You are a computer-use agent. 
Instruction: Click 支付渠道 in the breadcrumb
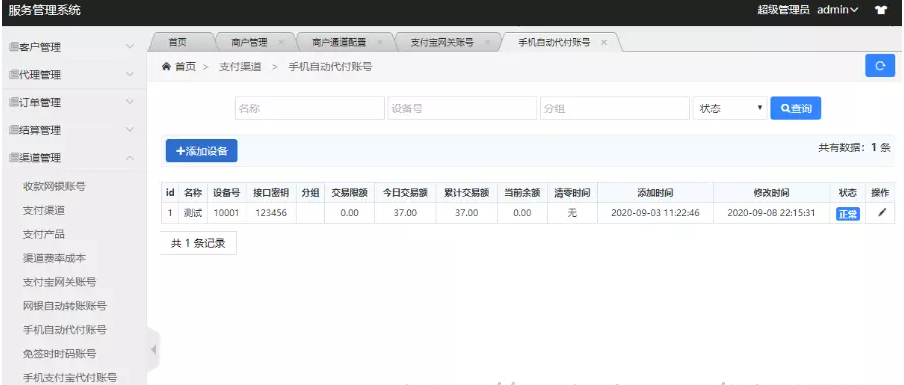(x=240, y=66)
